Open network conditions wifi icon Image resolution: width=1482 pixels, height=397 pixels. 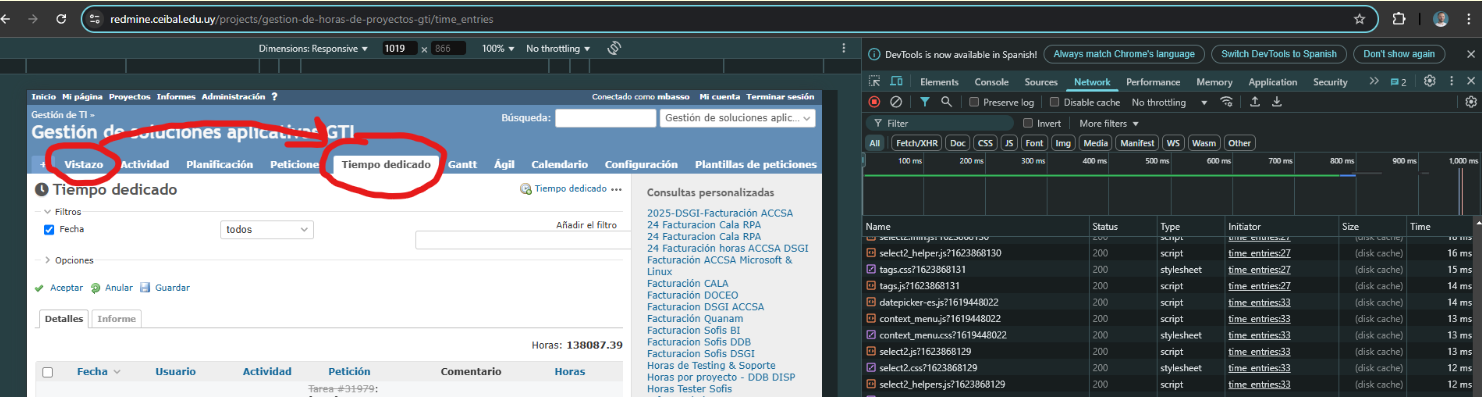tap(1227, 102)
